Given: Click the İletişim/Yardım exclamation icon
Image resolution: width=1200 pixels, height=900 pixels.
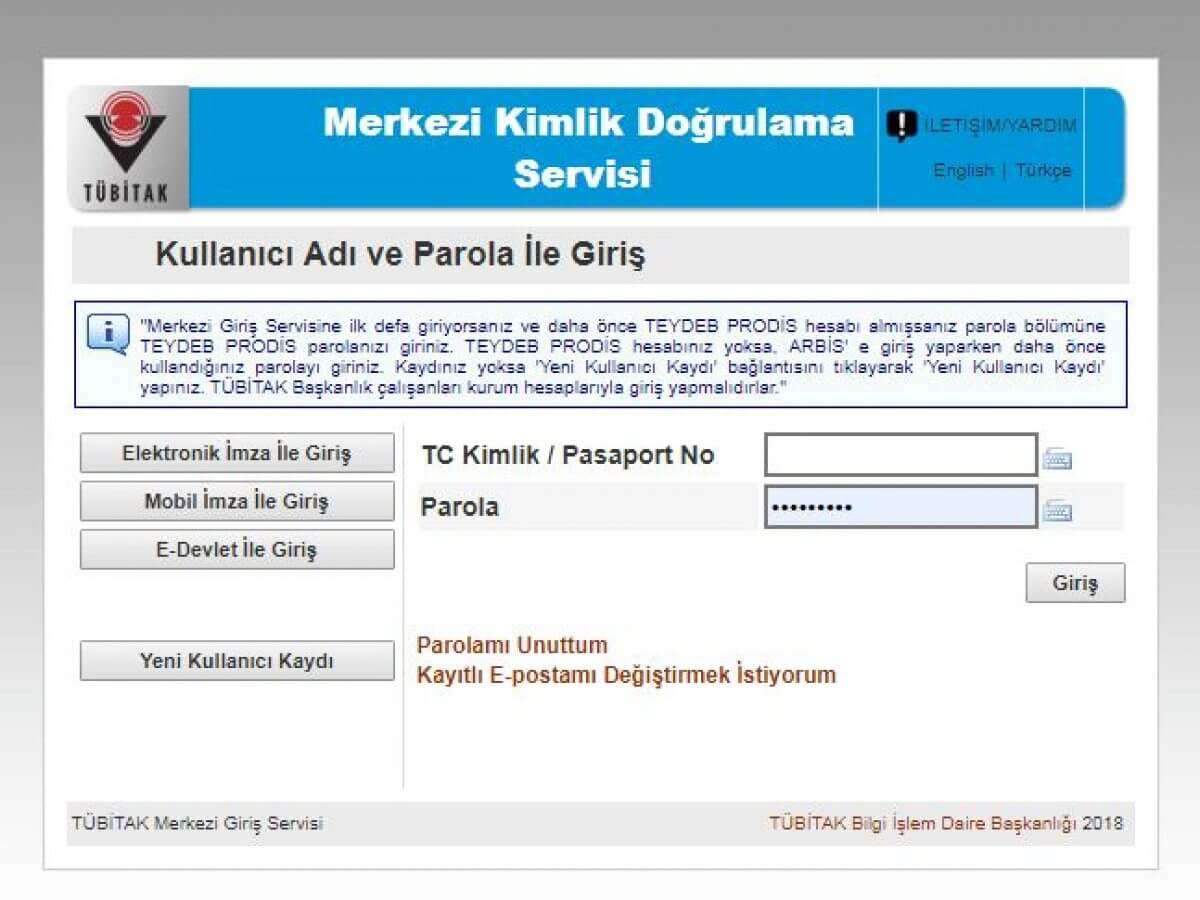Looking at the screenshot, I should (x=901, y=125).
